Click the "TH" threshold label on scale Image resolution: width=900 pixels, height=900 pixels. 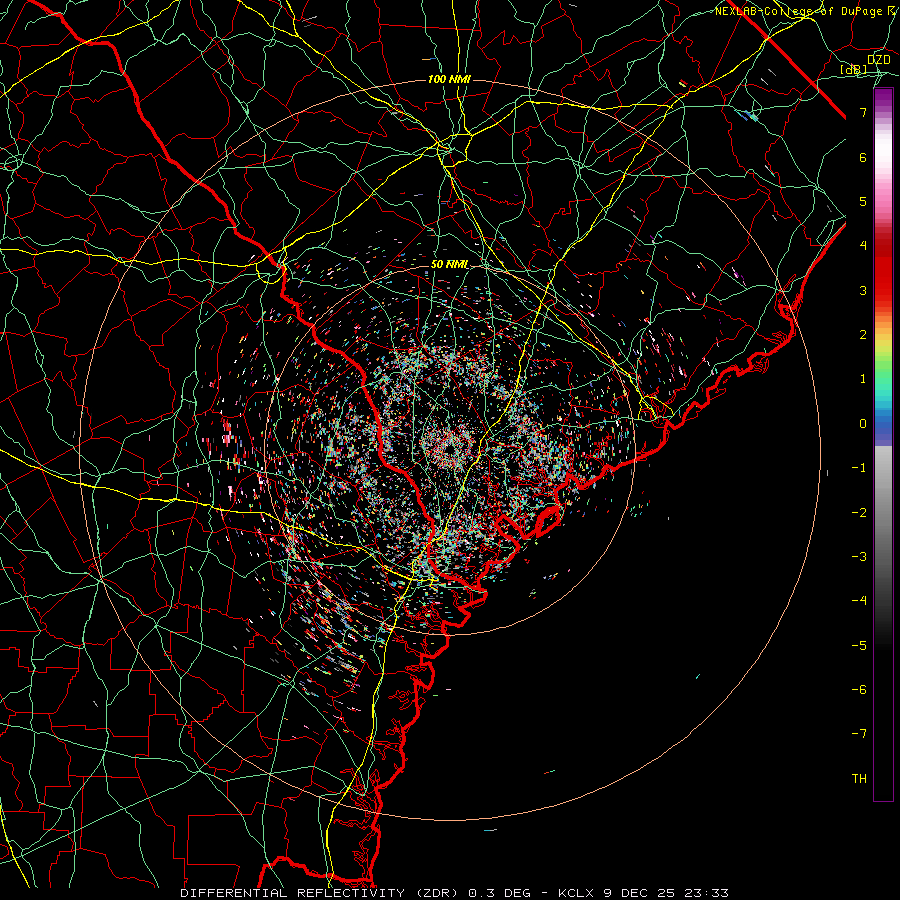click(x=859, y=779)
